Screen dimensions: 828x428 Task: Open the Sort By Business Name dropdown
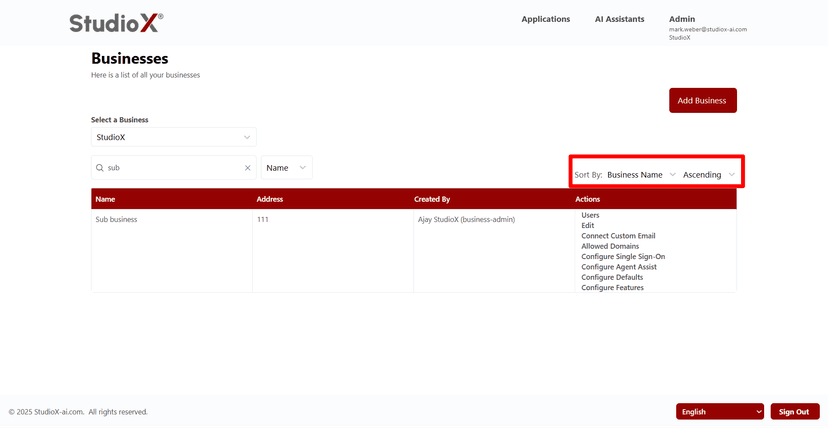click(641, 175)
